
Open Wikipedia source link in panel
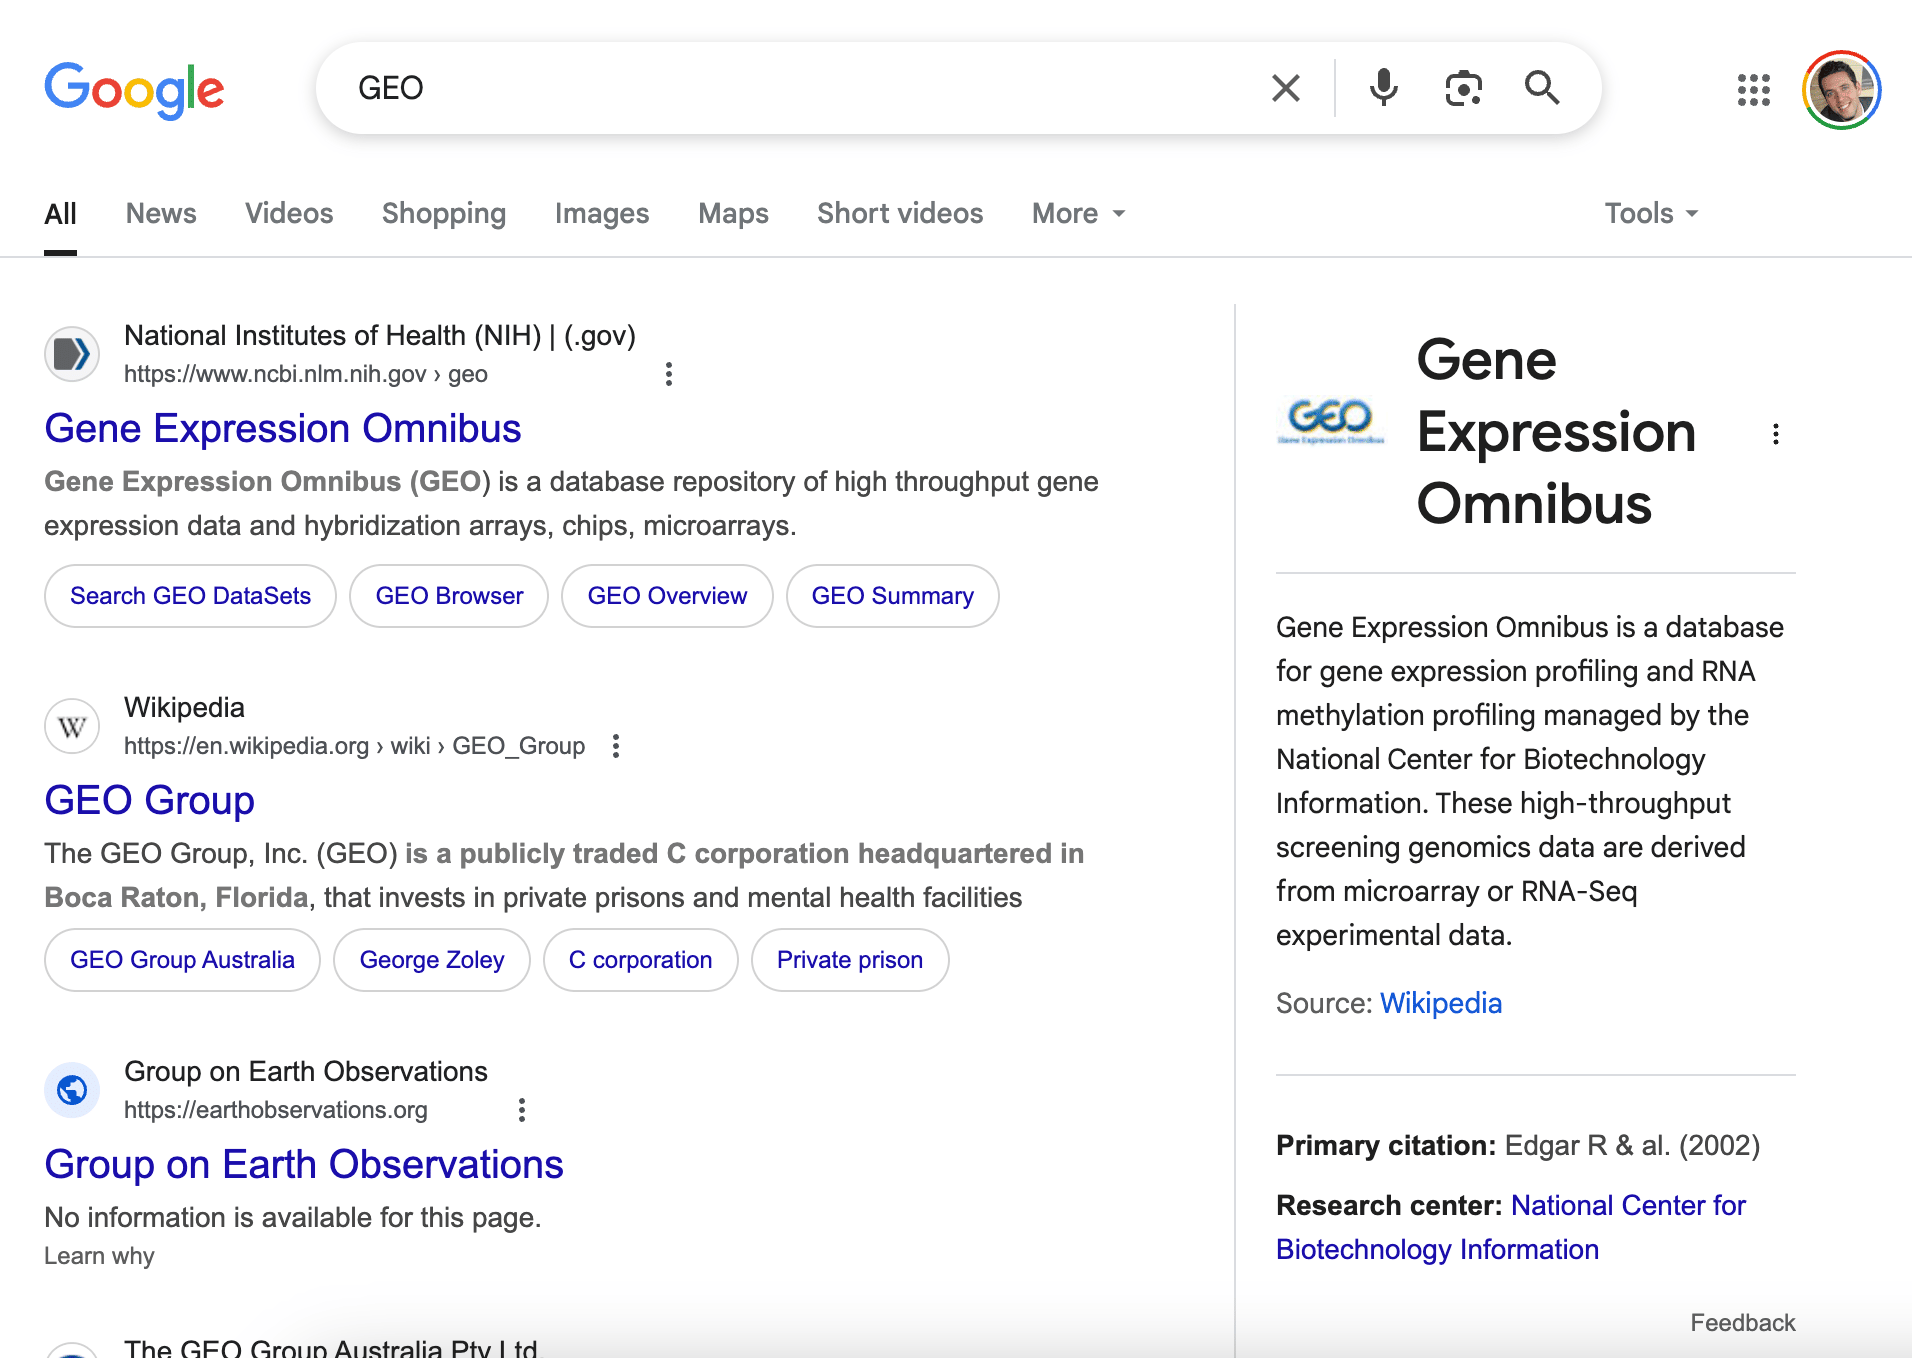pyautogui.click(x=1441, y=1004)
